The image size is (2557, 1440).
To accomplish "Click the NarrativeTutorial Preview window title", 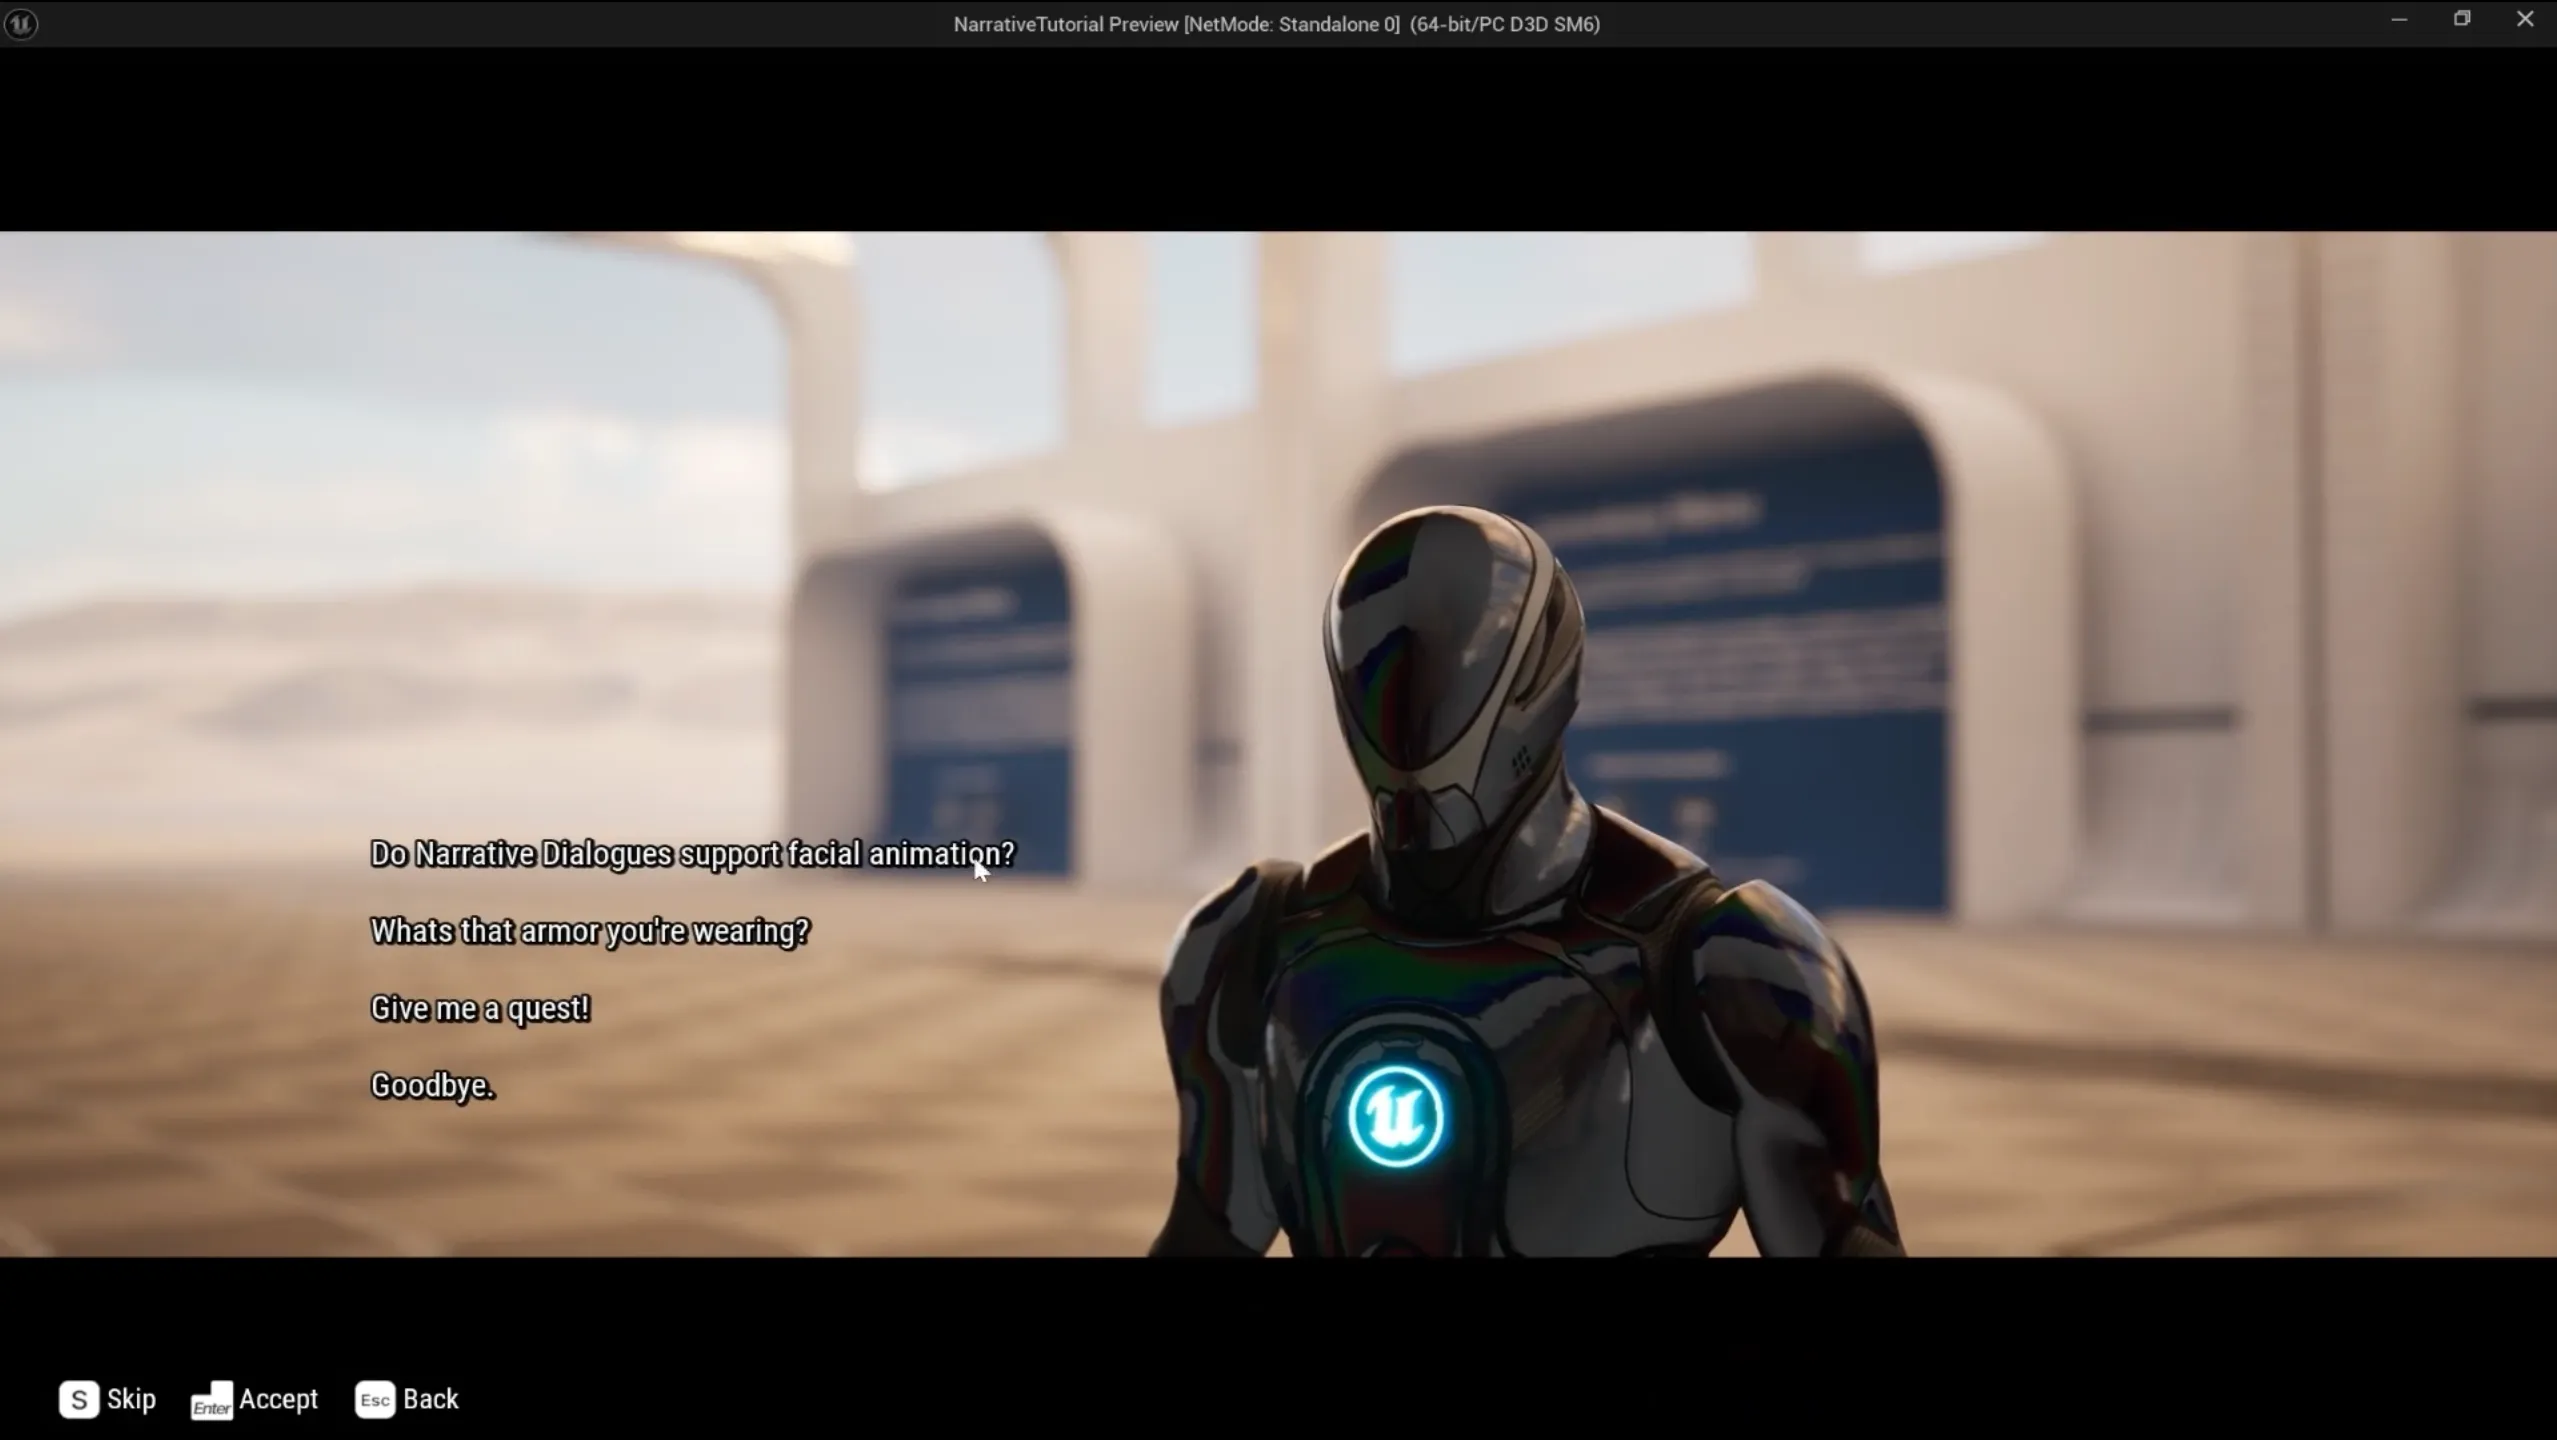I will [x=1277, y=24].
